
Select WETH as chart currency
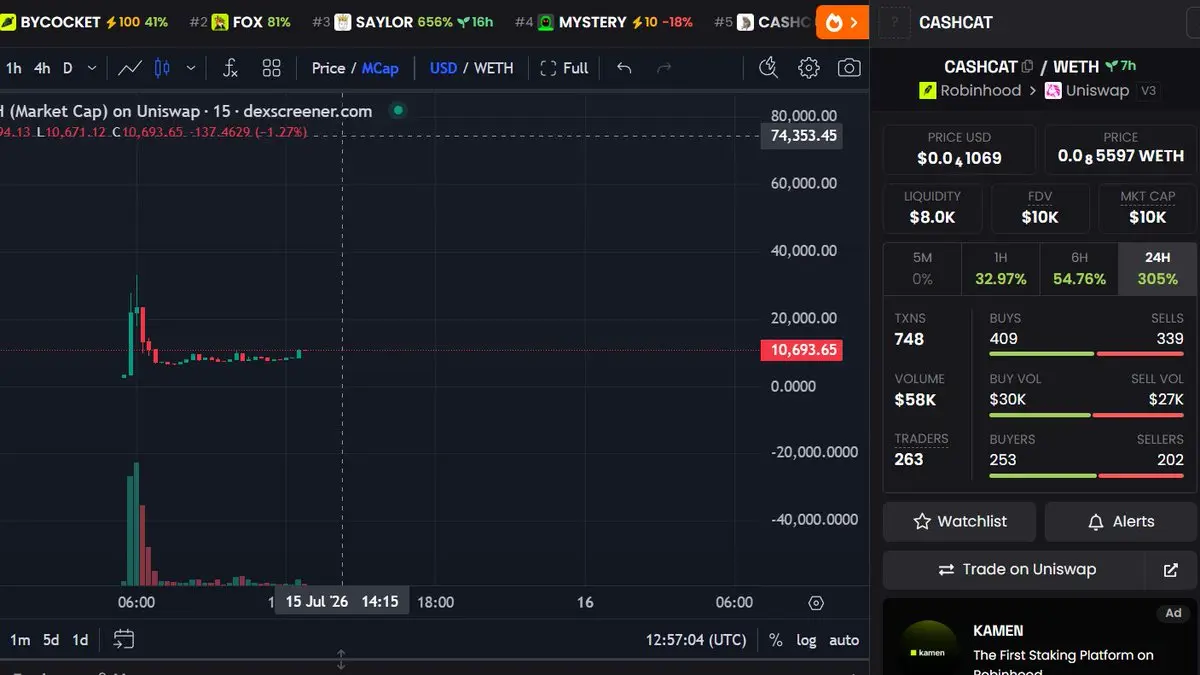point(494,68)
